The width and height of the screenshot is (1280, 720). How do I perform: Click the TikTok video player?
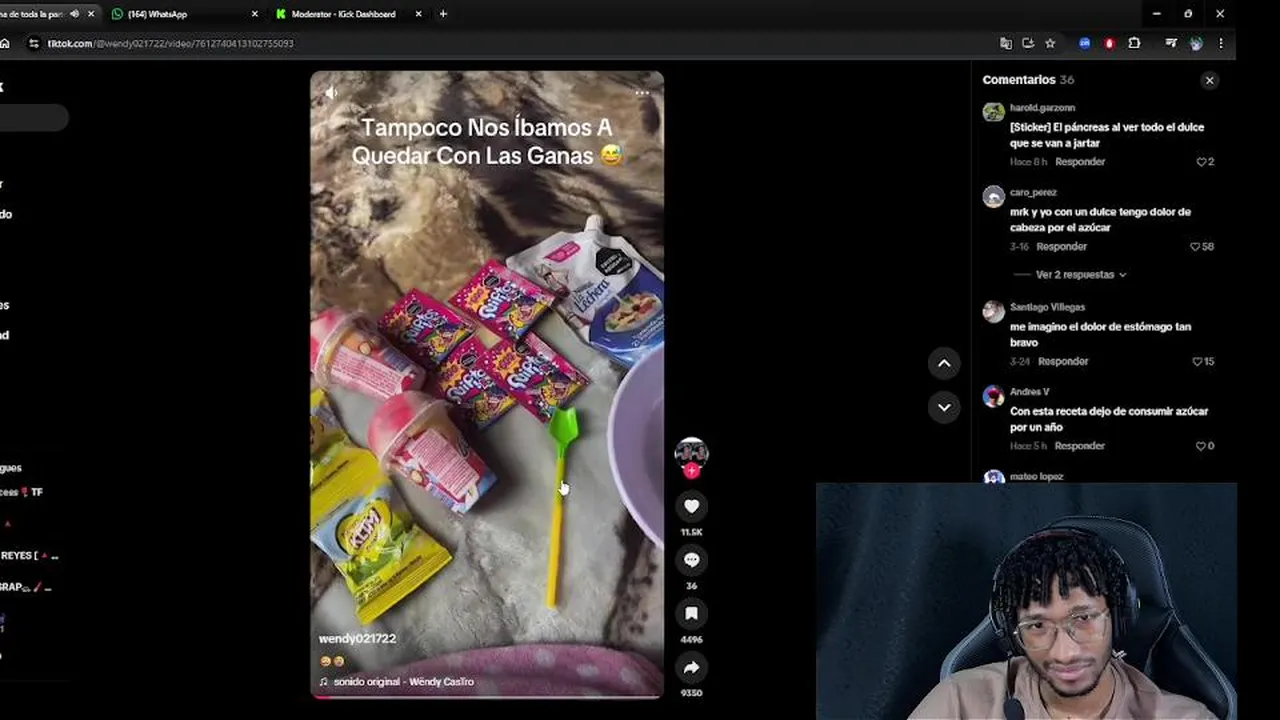[x=487, y=384]
